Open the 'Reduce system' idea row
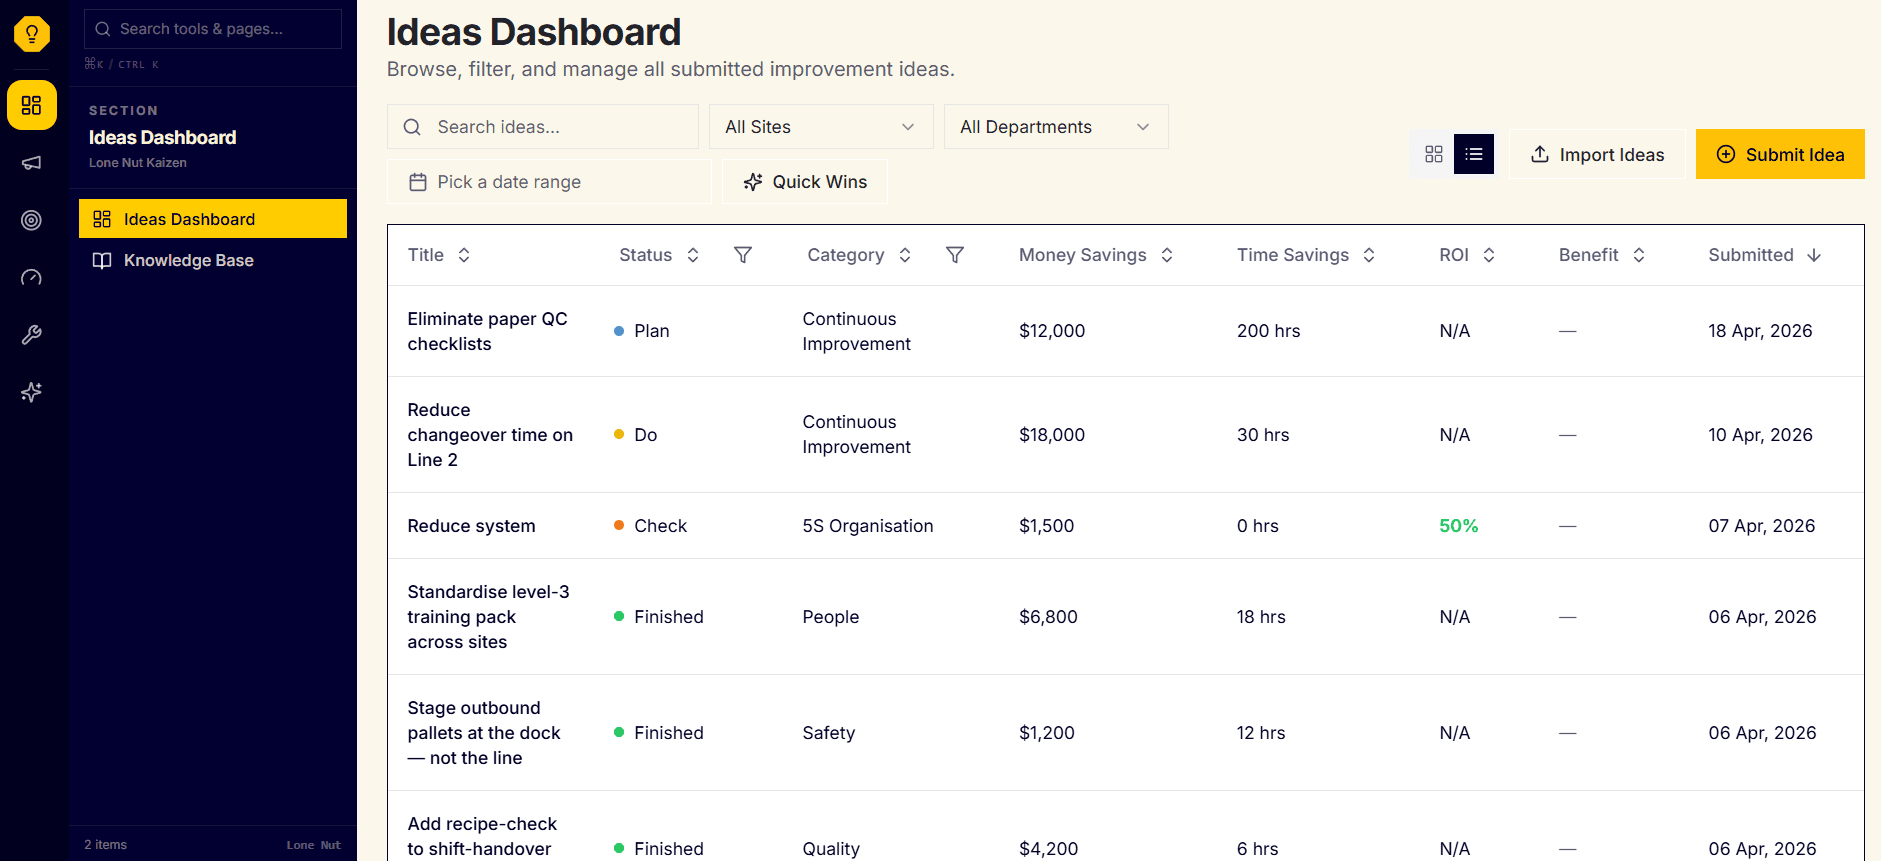The width and height of the screenshot is (1881, 861). [1126, 526]
